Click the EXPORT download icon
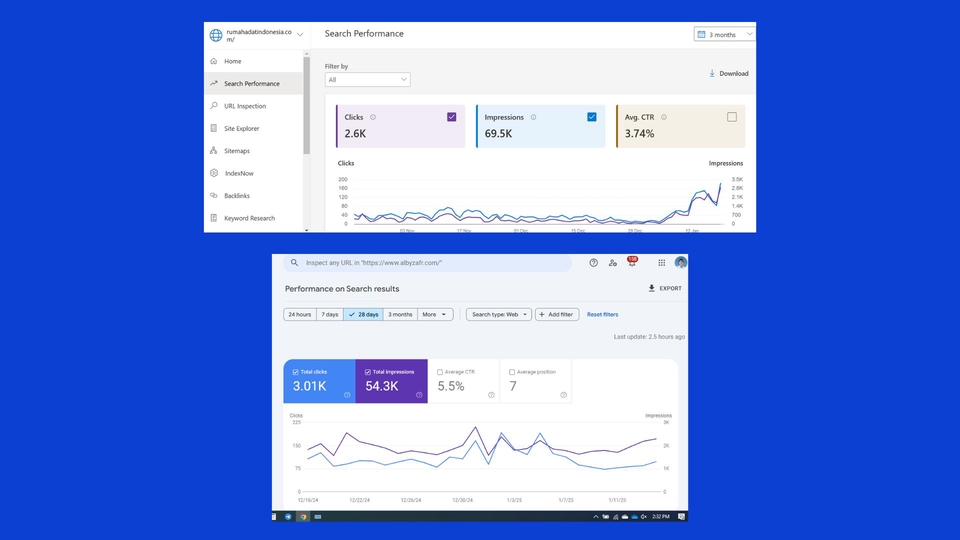Screen dimensions: 960x540 (651, 288)
